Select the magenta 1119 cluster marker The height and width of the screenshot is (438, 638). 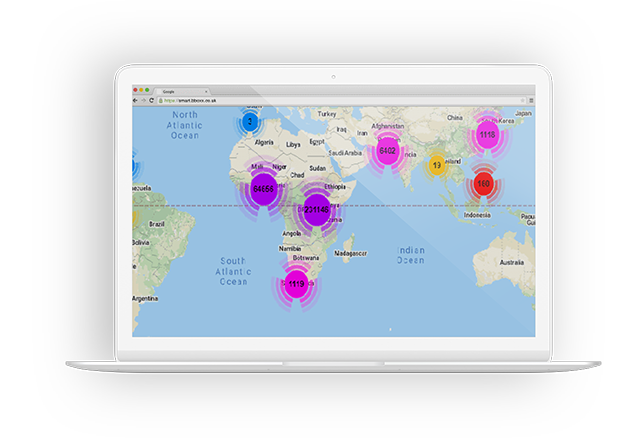click(x=296, y=284)
